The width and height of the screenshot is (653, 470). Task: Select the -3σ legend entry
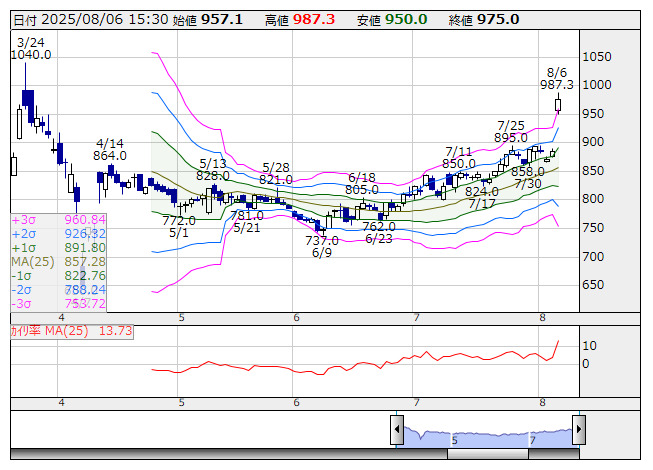(58, 304)
